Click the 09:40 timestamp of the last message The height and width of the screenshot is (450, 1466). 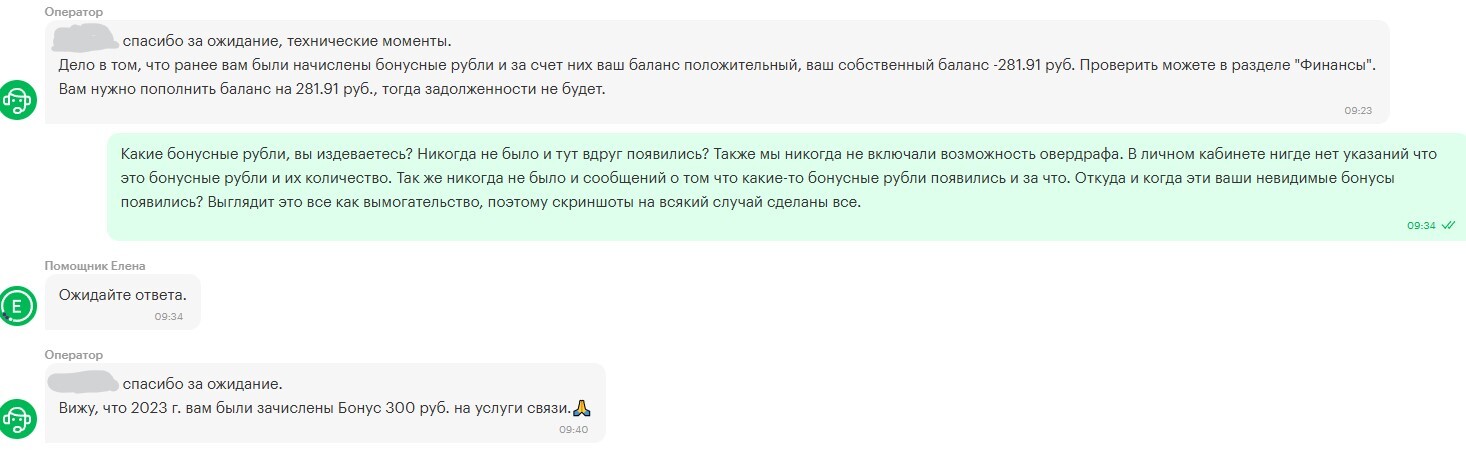click(574, 429)
